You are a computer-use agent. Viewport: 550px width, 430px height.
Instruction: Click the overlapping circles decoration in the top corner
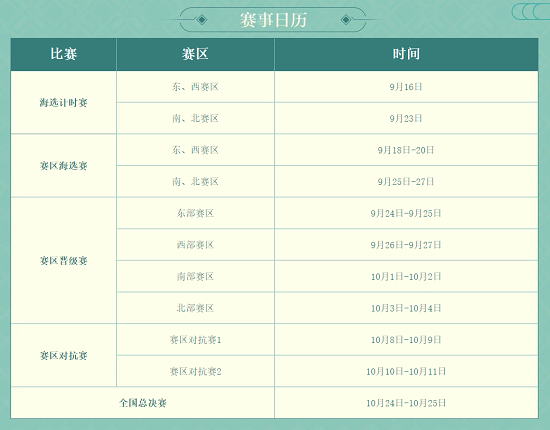(x=531, y=12)
